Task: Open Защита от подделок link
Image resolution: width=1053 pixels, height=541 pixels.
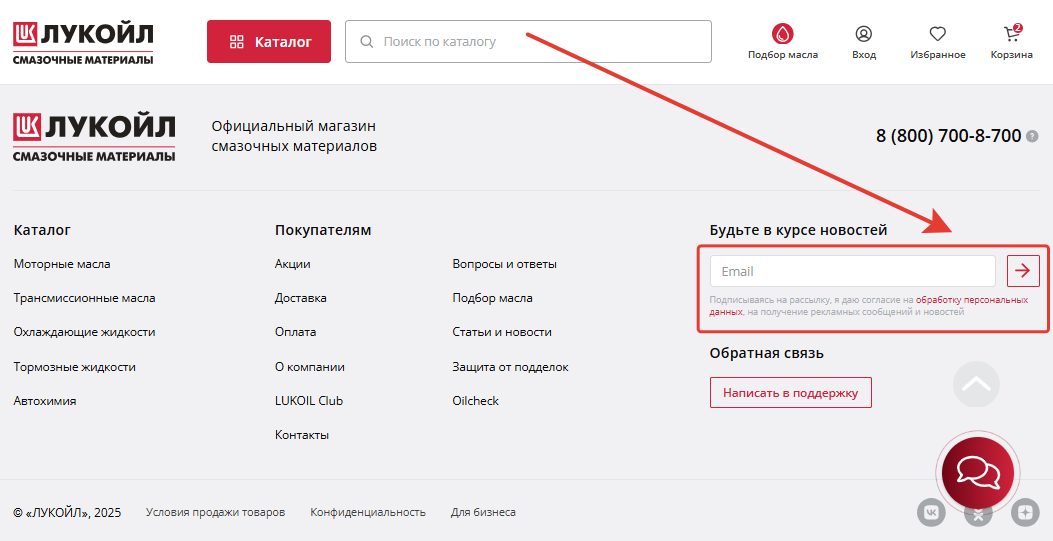Action: [510, 366]
